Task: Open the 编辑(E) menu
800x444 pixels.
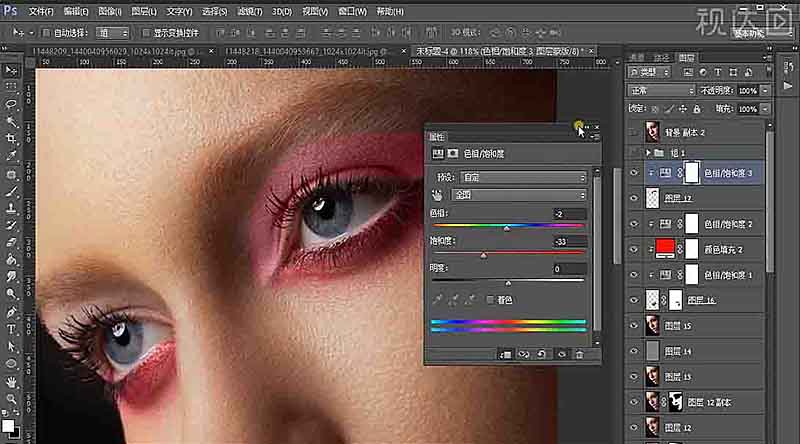Action: 76,11
